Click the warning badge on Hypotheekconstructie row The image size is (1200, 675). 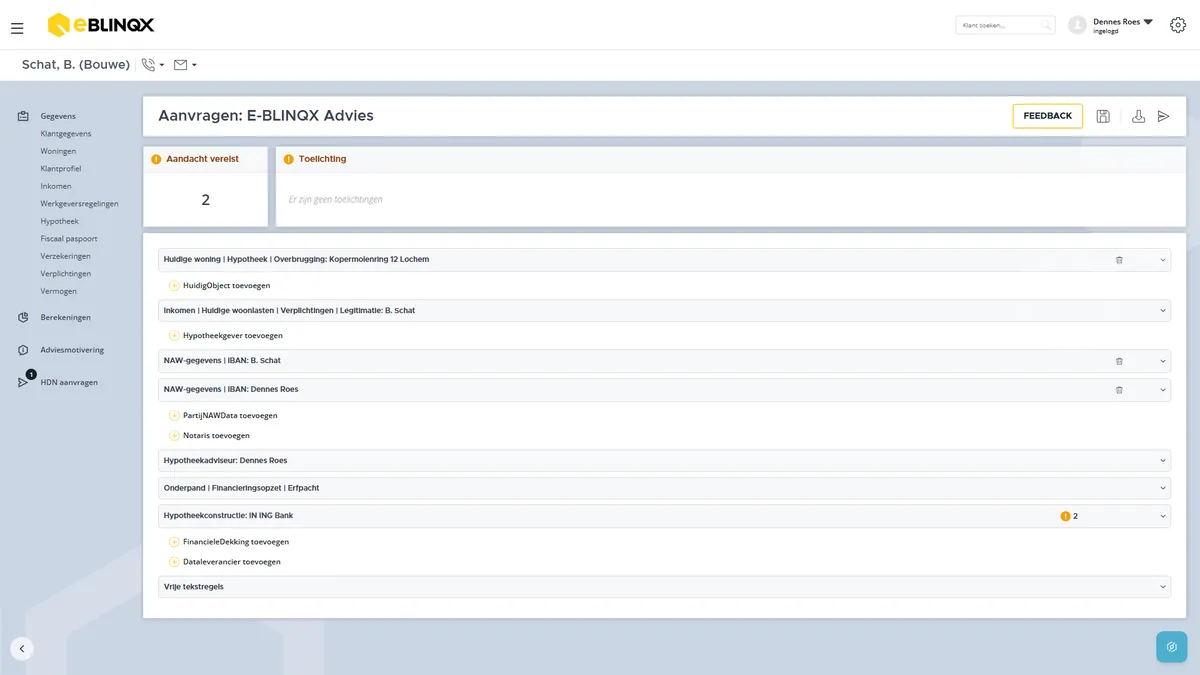(x=1069, y=516)
